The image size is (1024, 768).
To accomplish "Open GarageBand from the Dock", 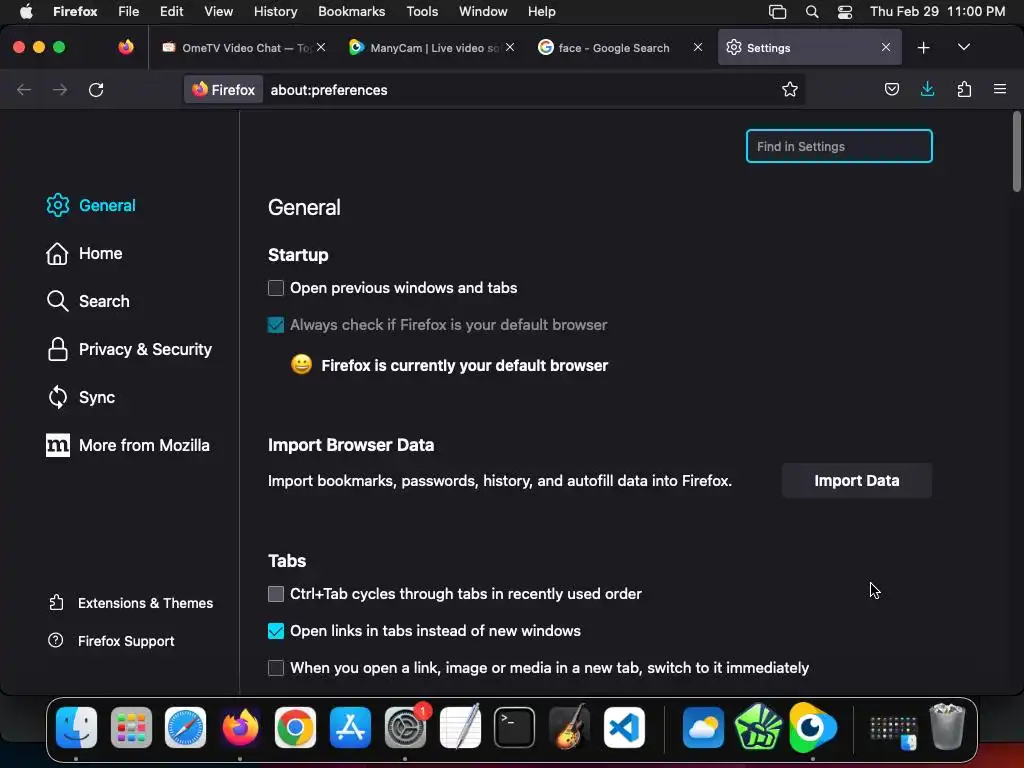I will (569, 727).
